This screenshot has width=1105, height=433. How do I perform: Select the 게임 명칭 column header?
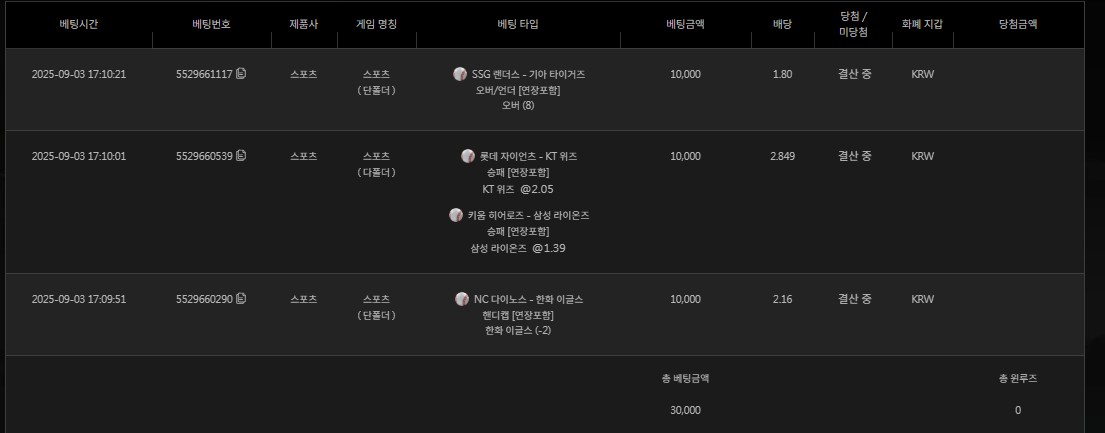click(x=376, y=24)
